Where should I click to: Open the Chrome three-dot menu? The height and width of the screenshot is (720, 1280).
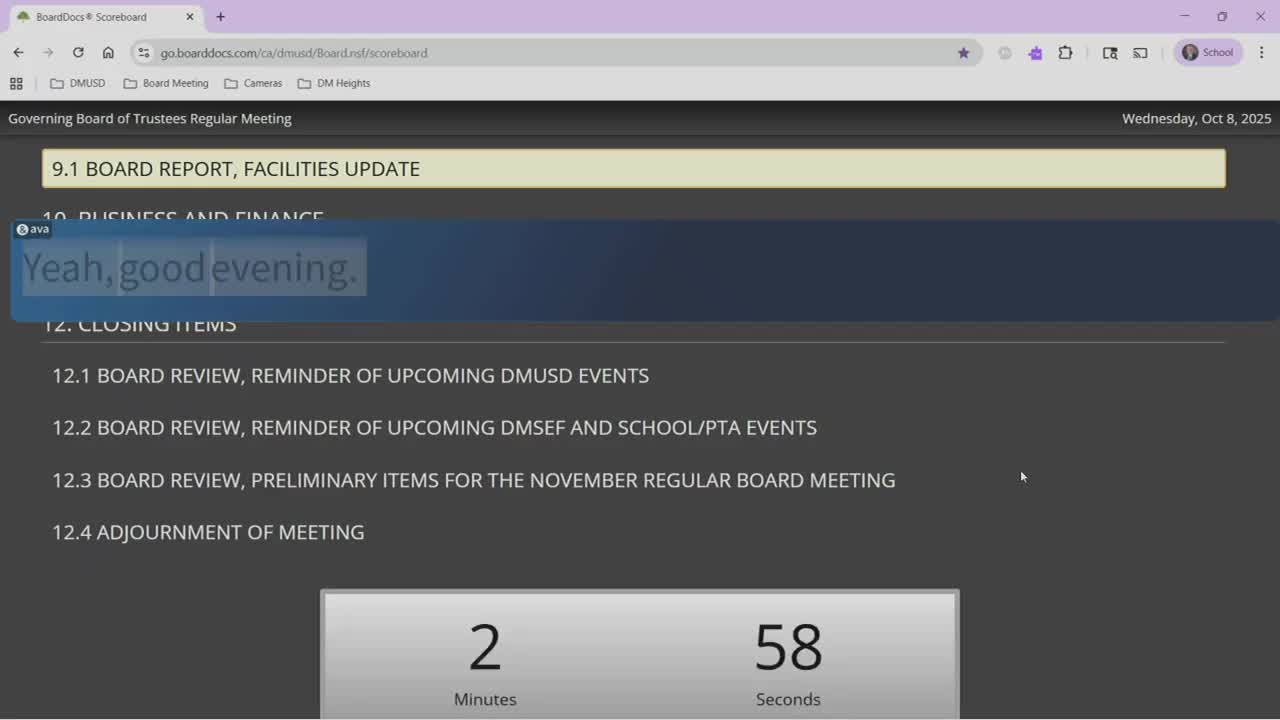point(1261,53)
